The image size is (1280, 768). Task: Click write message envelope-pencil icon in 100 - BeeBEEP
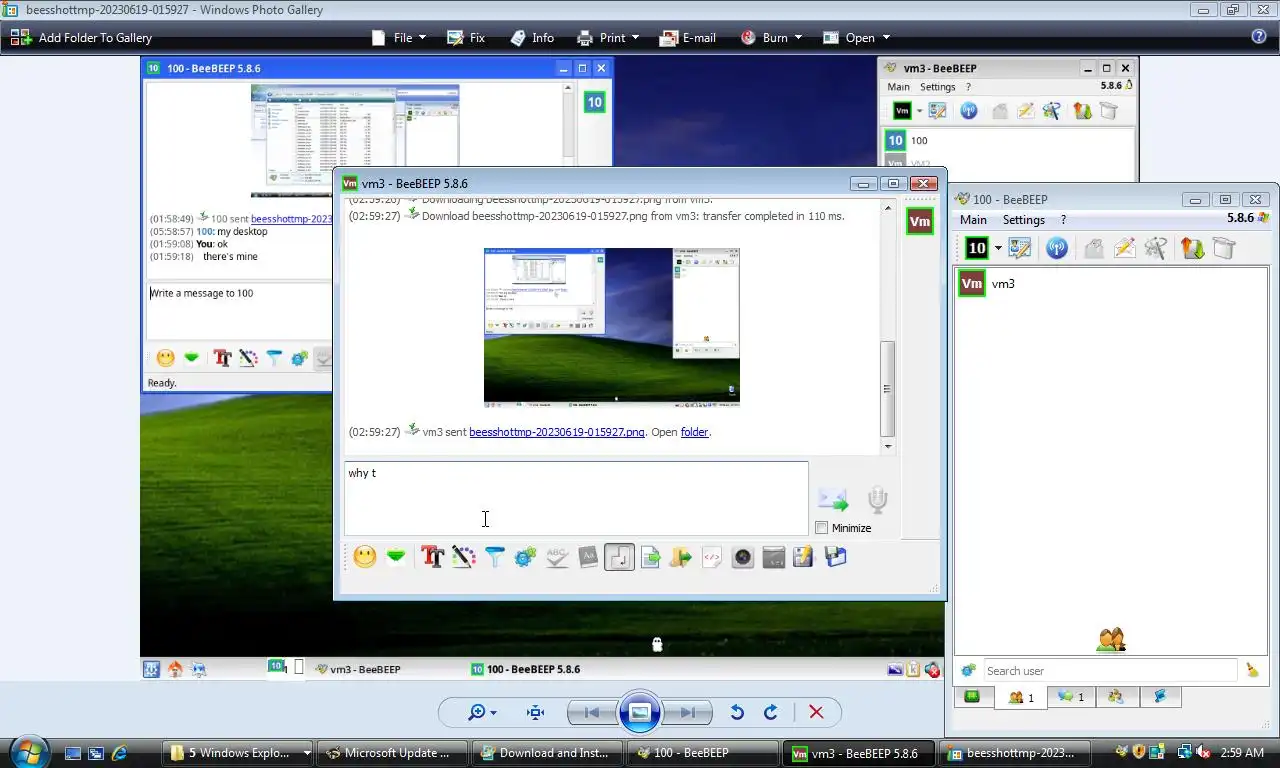(1124, 248)
